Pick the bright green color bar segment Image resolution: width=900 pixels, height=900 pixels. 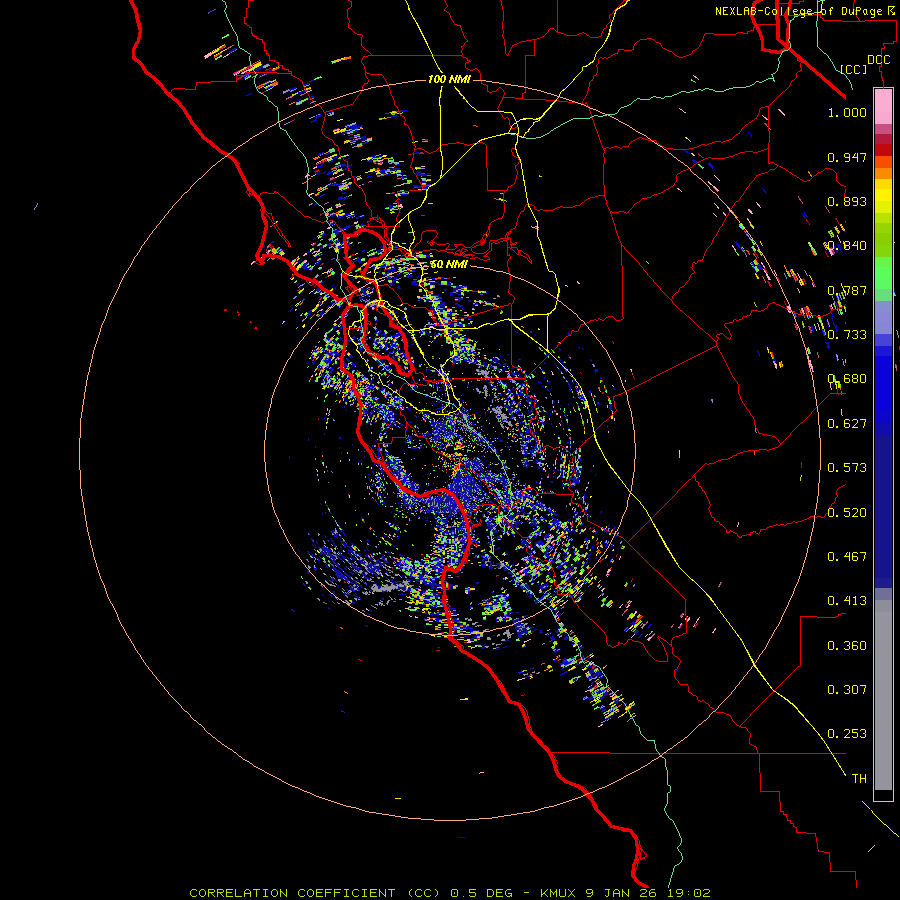883,273
